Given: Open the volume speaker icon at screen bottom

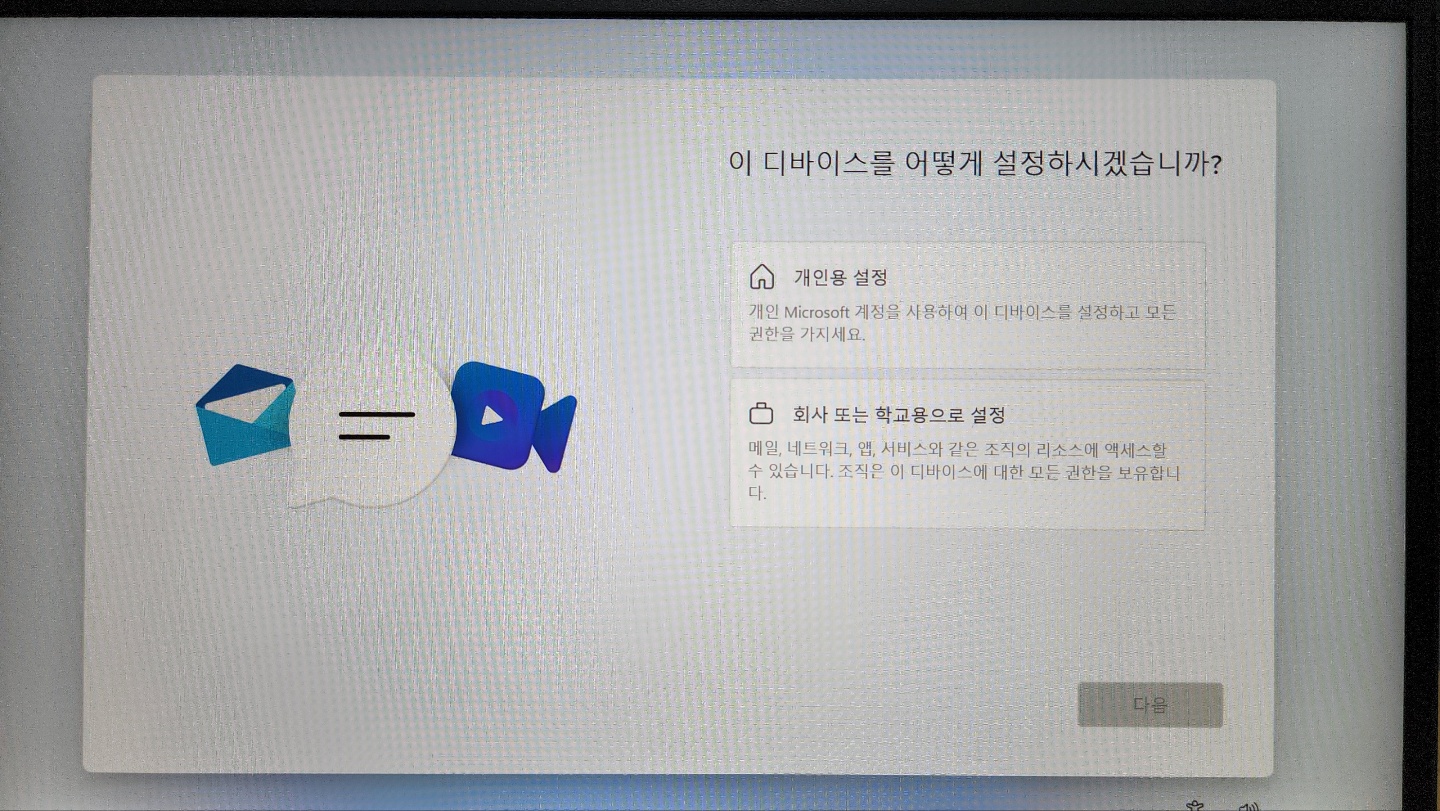Looking at the screenshot, I should click(x=1247, y=804).
